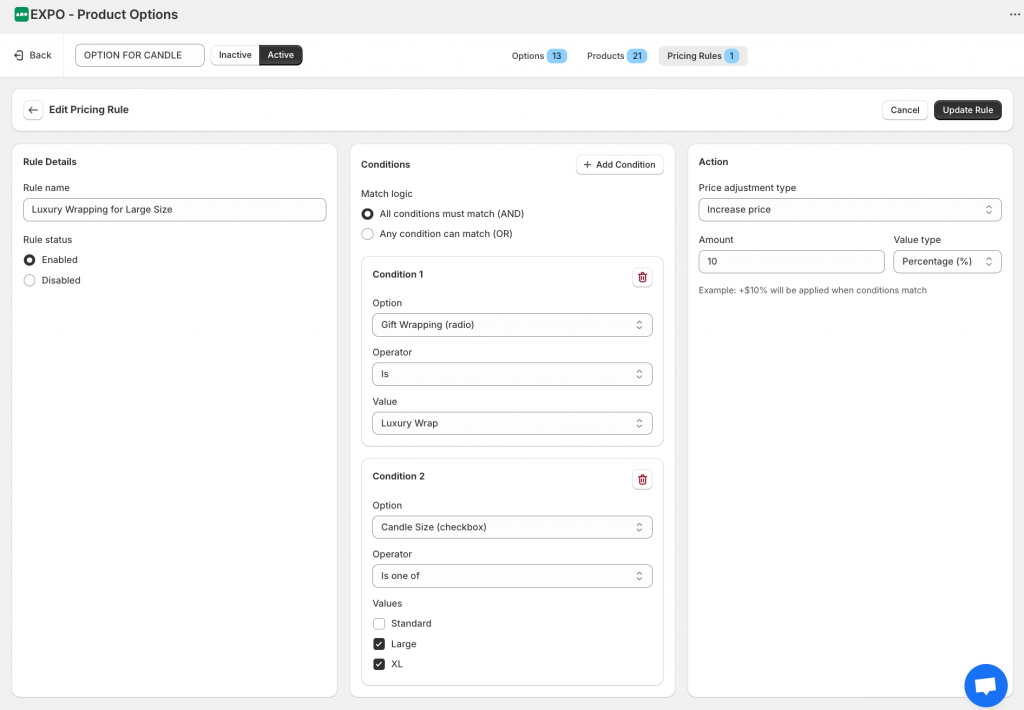Open the overflow menu at top right
Viewport: 1024px width, 710px height.
[1015, 14]
